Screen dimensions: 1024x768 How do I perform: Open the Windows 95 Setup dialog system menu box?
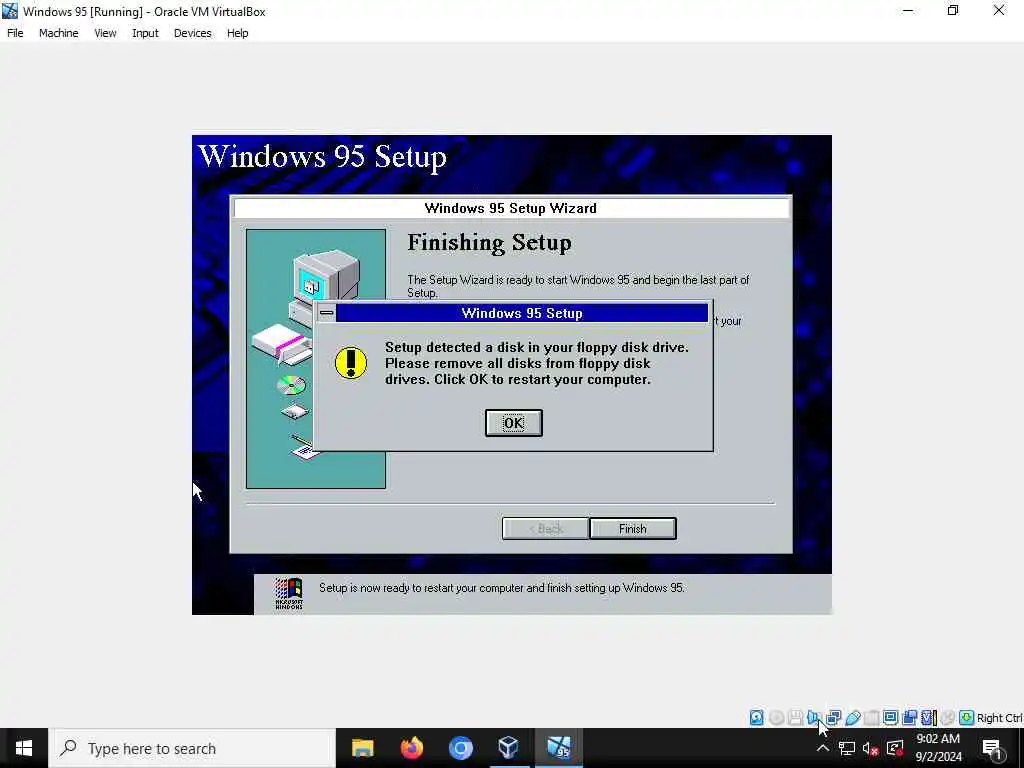tap(327, 313)
